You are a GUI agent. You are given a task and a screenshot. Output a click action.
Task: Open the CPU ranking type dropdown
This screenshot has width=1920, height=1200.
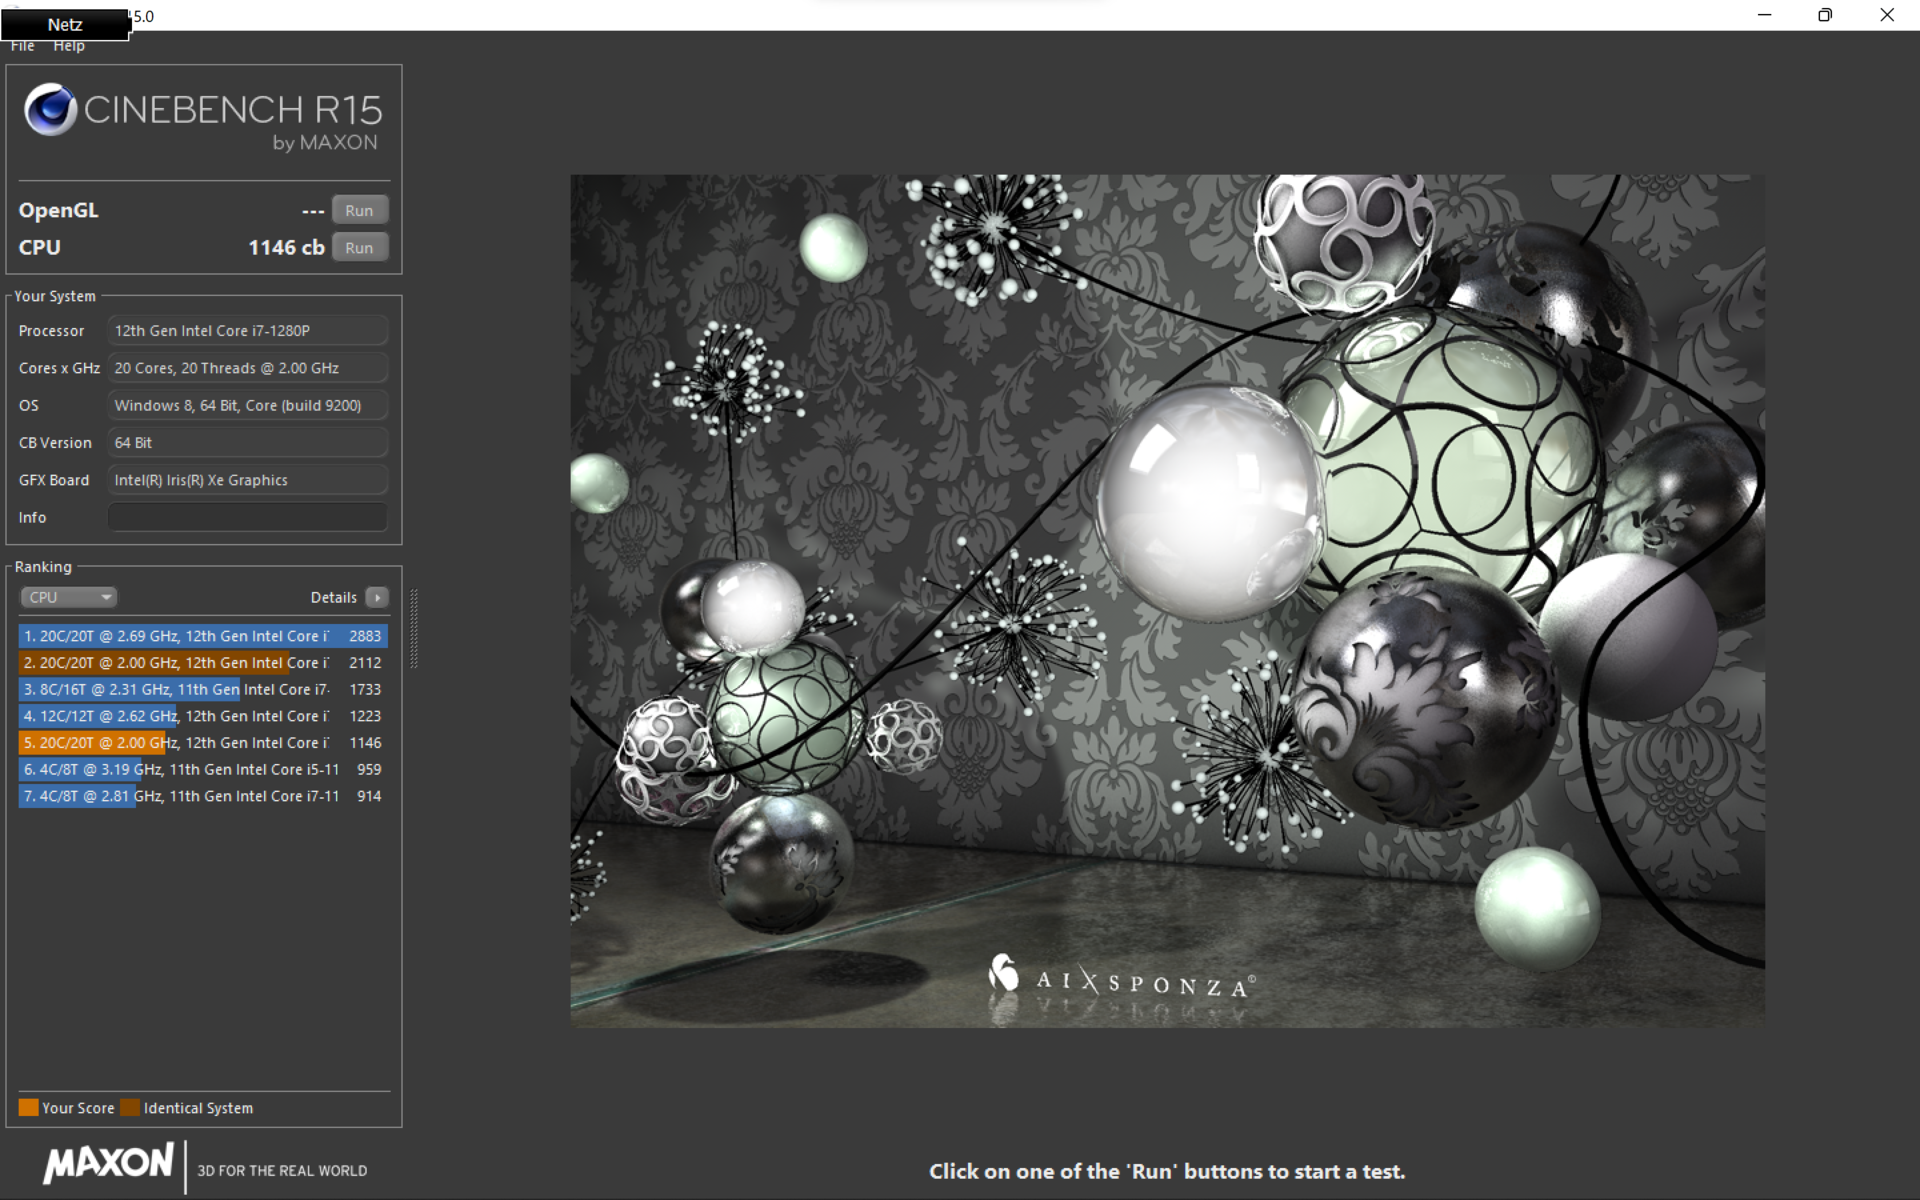pyautogui.click(x=68, y=597)
